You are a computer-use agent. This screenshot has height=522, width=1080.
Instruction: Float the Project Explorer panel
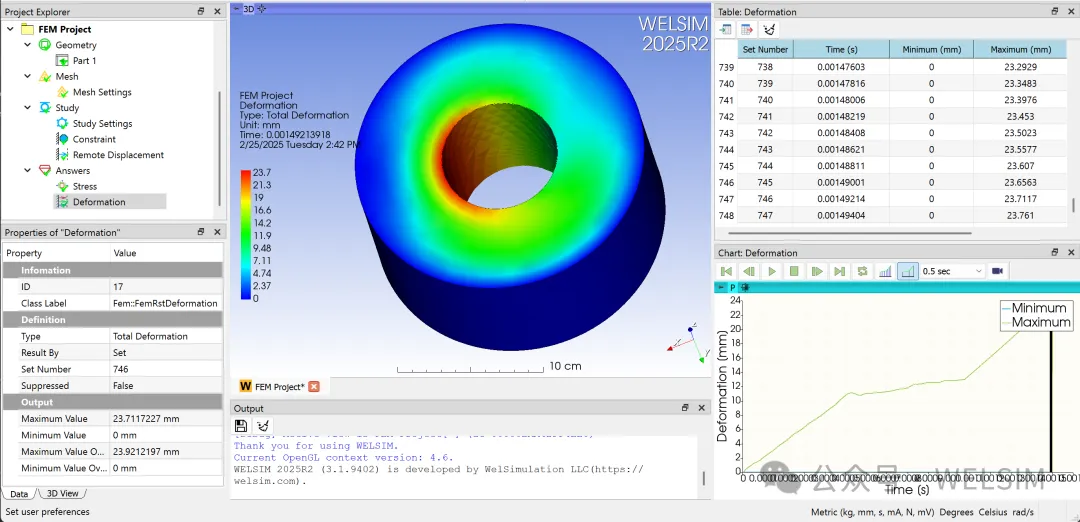pyautogui.click(x=201, y=12)
